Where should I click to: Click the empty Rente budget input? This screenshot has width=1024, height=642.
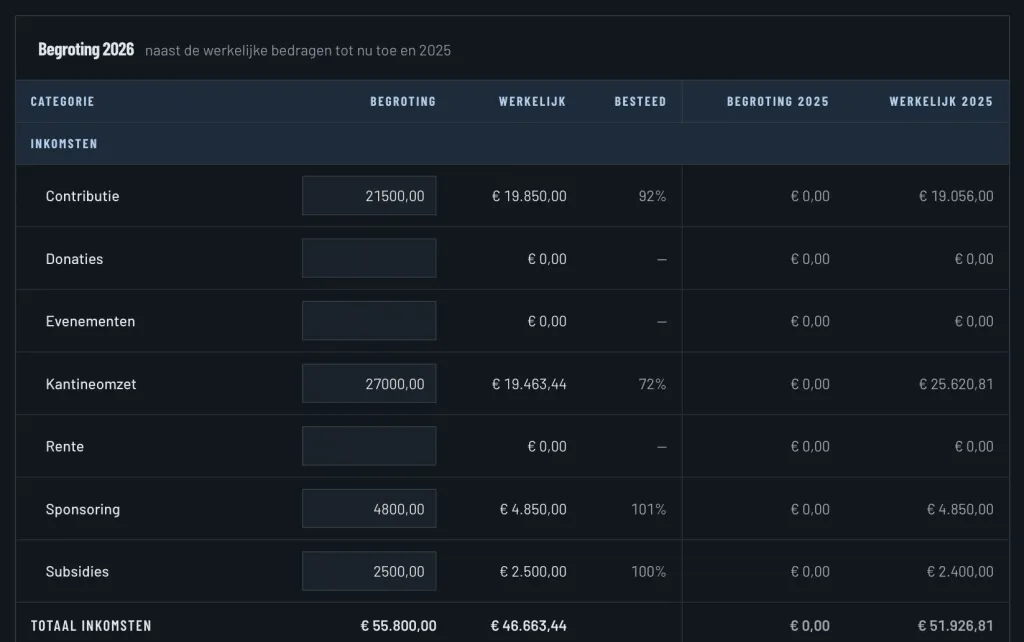tap(369, 446)
